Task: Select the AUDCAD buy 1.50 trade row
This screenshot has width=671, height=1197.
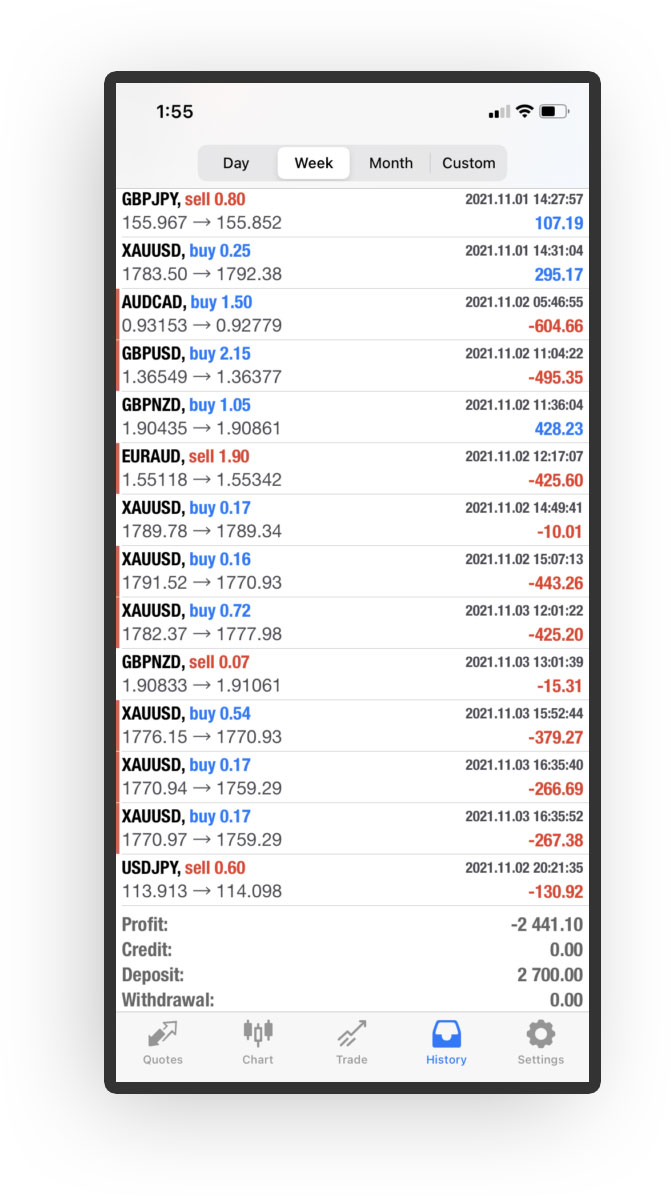Action: point(352,314)
